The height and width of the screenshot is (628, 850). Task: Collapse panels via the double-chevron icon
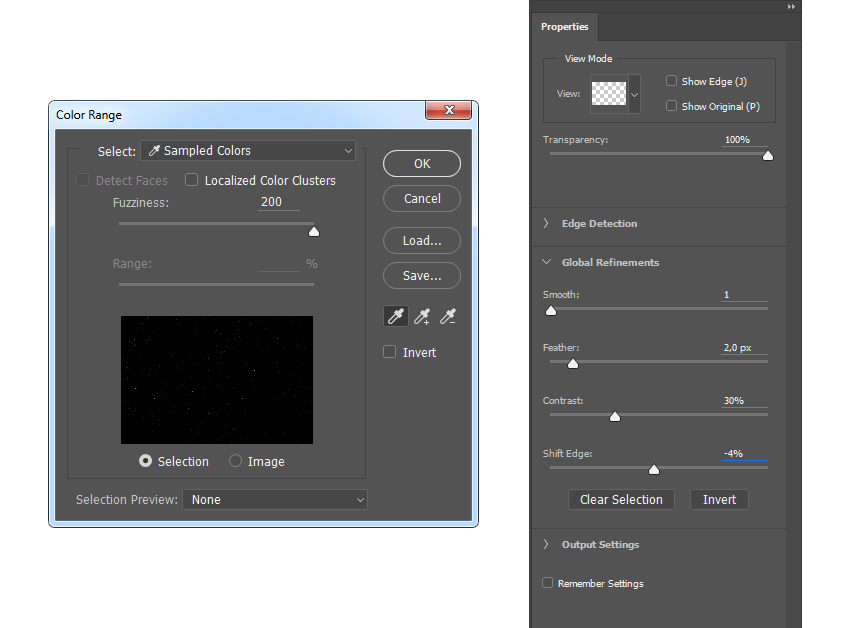(789, 7)
